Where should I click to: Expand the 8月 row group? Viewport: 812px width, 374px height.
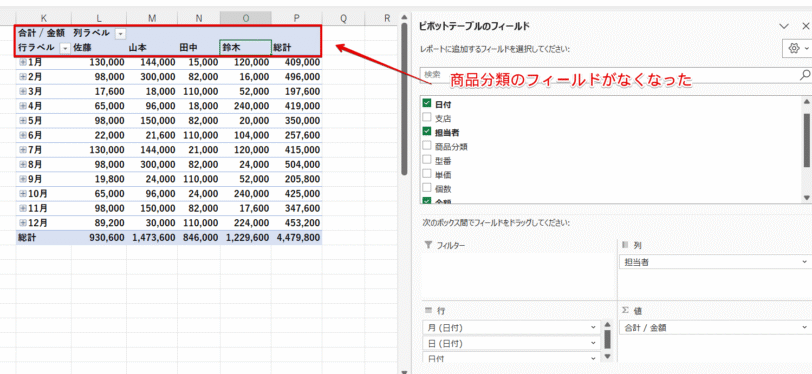point(23,165)
